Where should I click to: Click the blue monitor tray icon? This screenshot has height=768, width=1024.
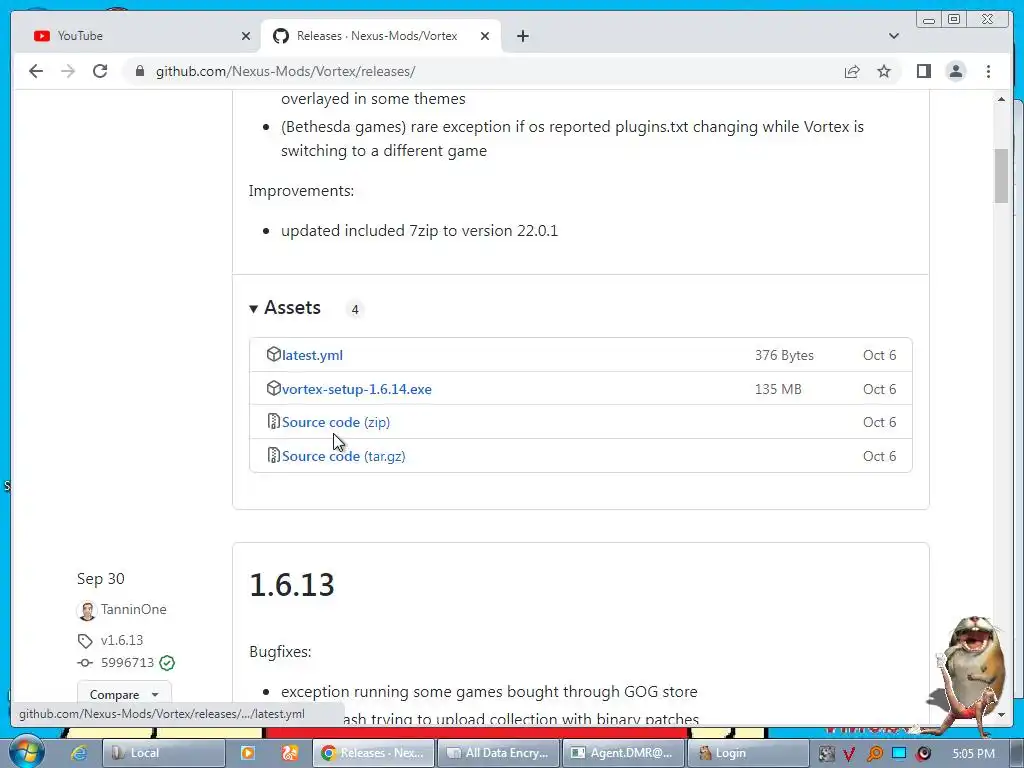pyautogui.click(x=899, y=753)
